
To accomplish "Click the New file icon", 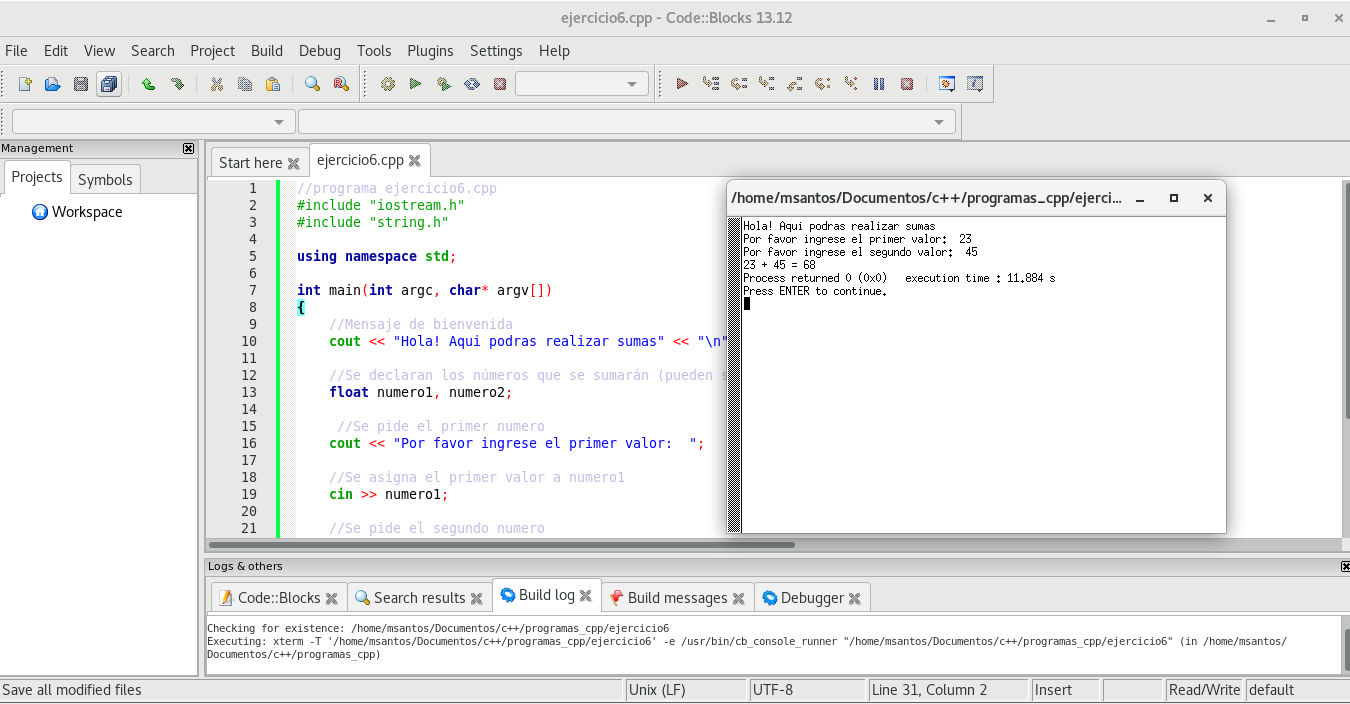I will click(25, 84).
